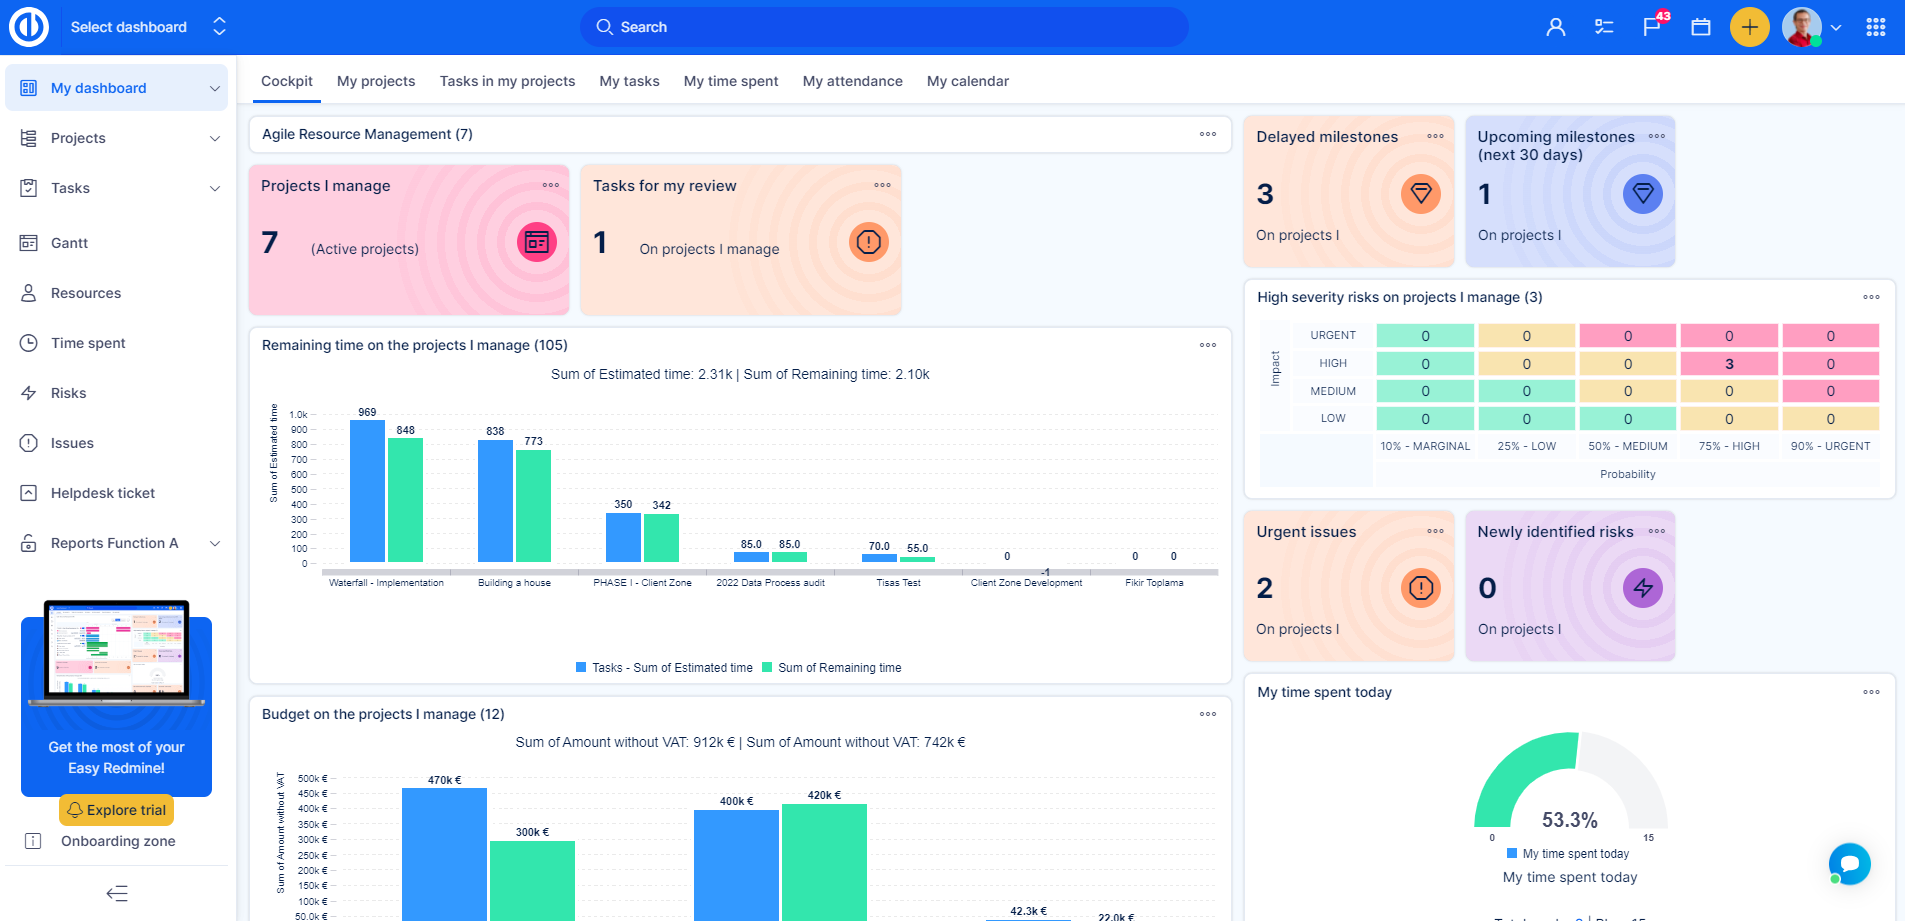Toggle Tasks - Sum of Estimated time legend
1905x921 pixels.
[x=664, y=667]
